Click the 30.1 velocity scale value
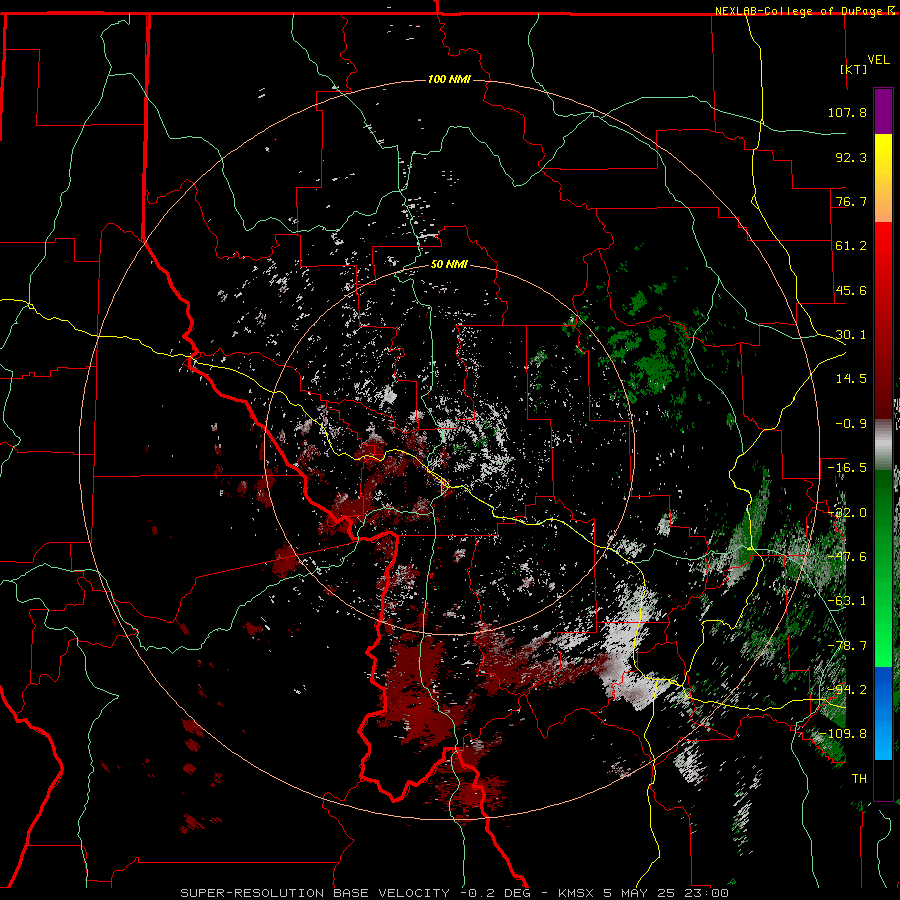Screen dimensions: 900x900 (851, 335)
